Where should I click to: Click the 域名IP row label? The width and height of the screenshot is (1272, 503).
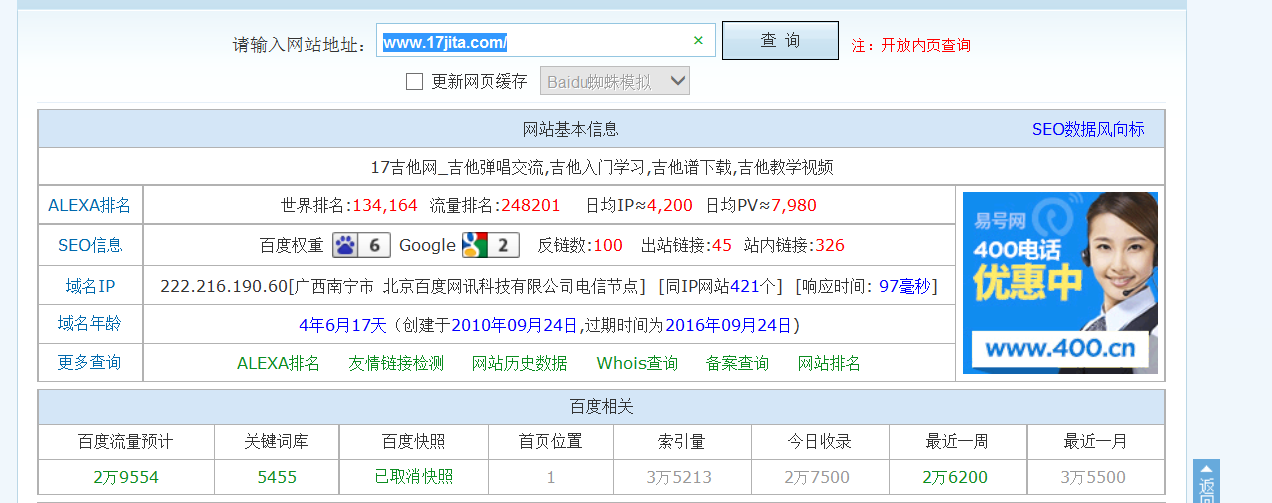coord(90,287)
